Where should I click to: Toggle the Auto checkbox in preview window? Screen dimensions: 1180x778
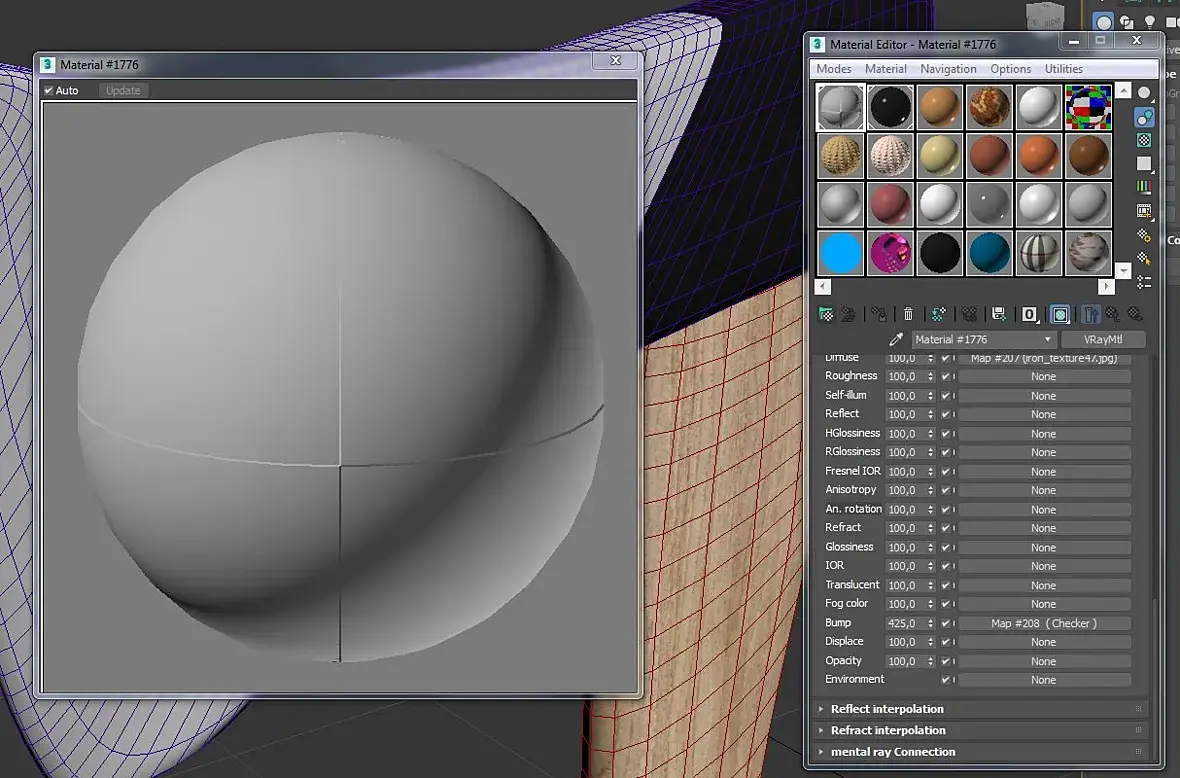click(48, 91)
